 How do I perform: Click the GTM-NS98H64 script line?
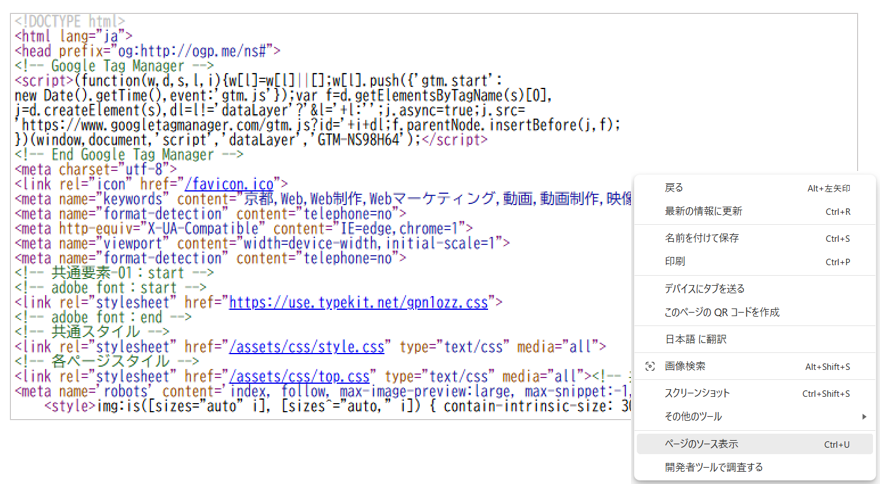click(251, 140)
